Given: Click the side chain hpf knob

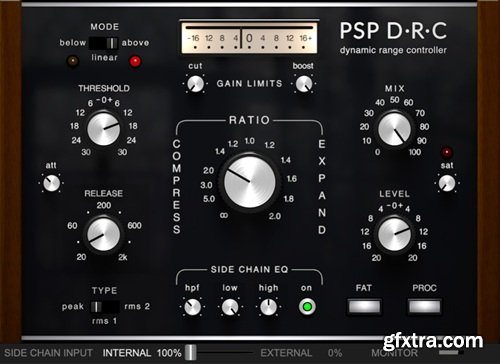Looking at the screenshot, I should [x=193, y=307].
